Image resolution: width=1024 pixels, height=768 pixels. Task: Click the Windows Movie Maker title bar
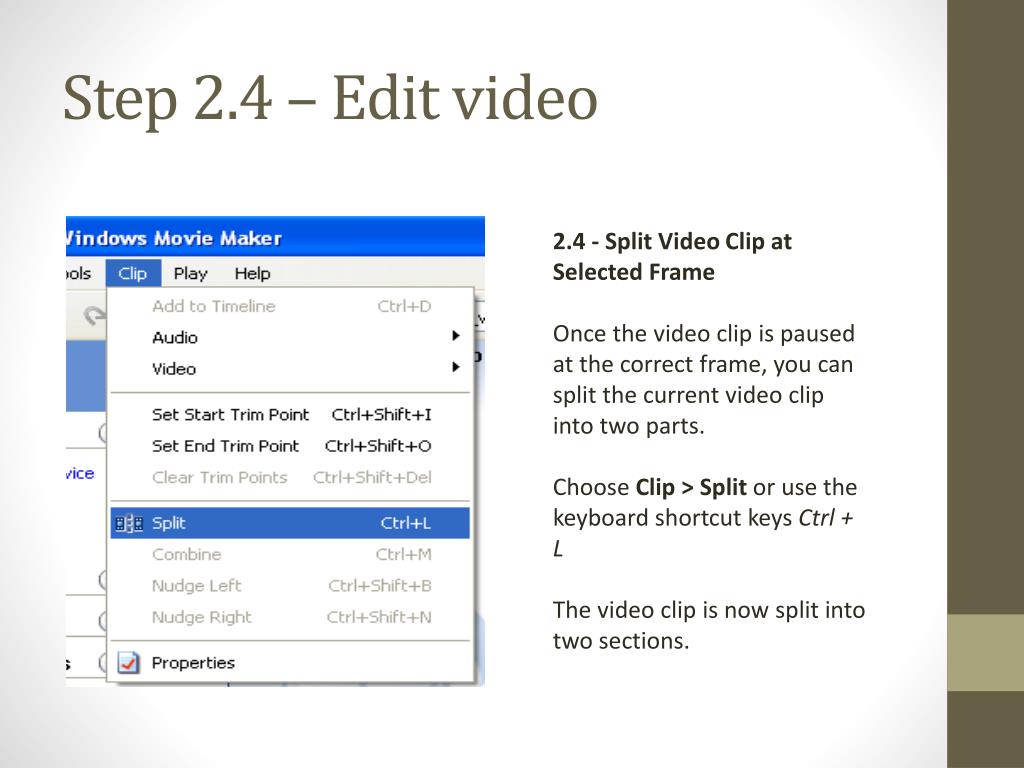pos(275,236)
